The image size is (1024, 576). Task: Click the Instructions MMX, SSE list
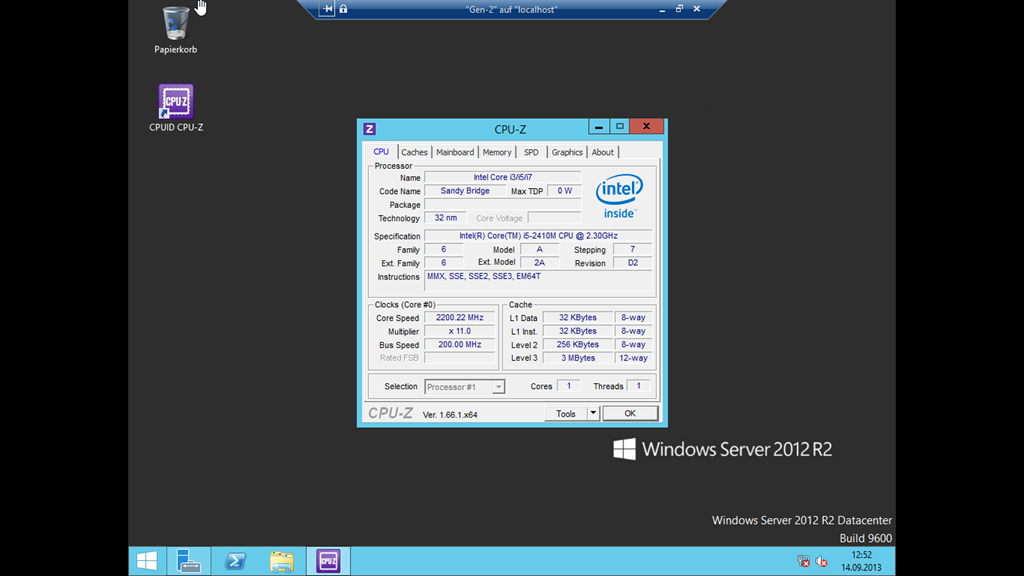pyautogui.click(x=538, y=281)
